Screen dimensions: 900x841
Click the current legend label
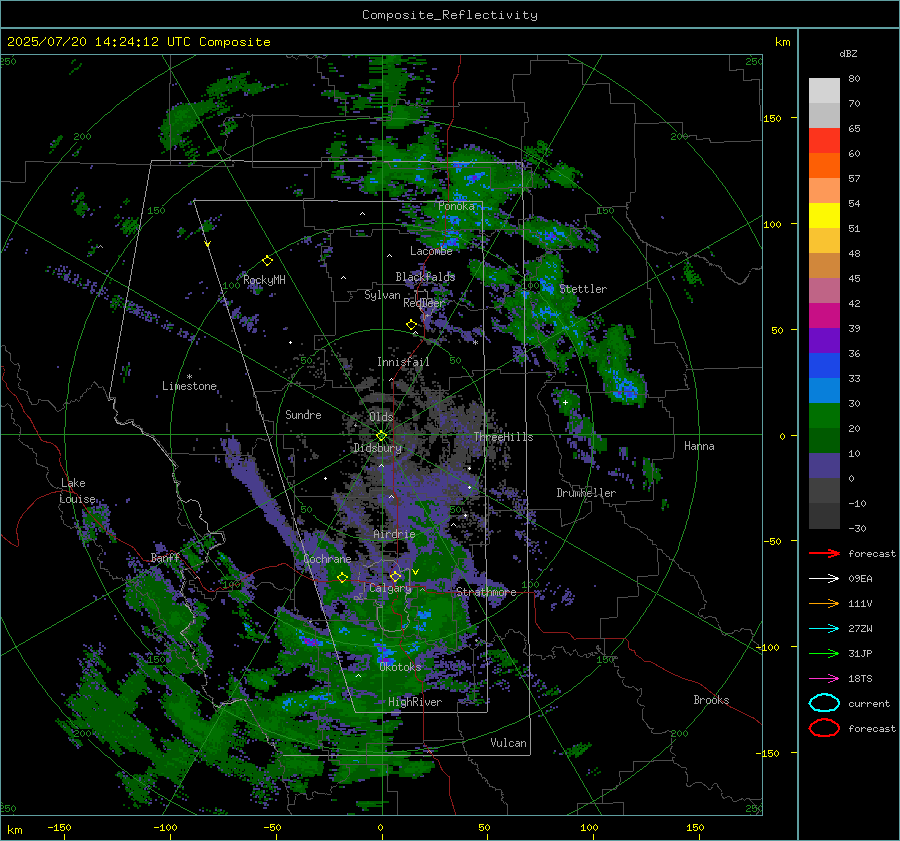(x=869, y=703)
